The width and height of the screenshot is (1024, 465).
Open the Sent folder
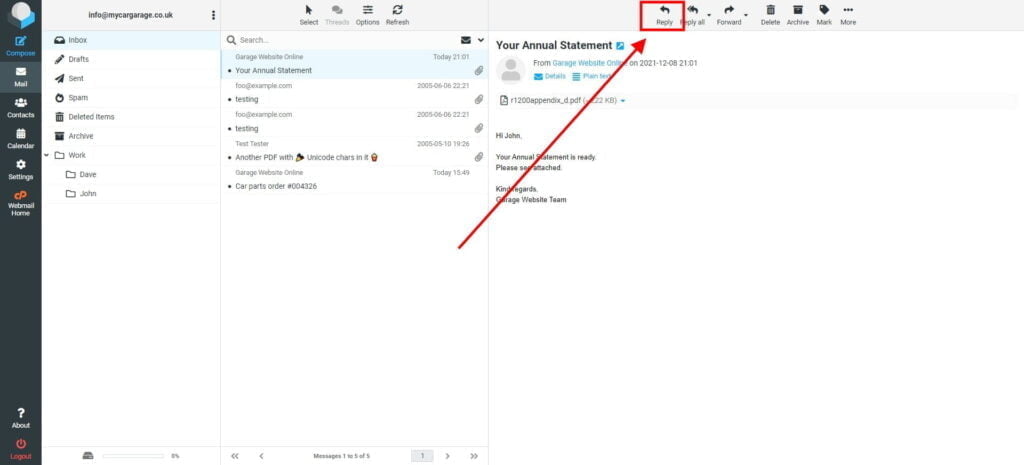131,78
